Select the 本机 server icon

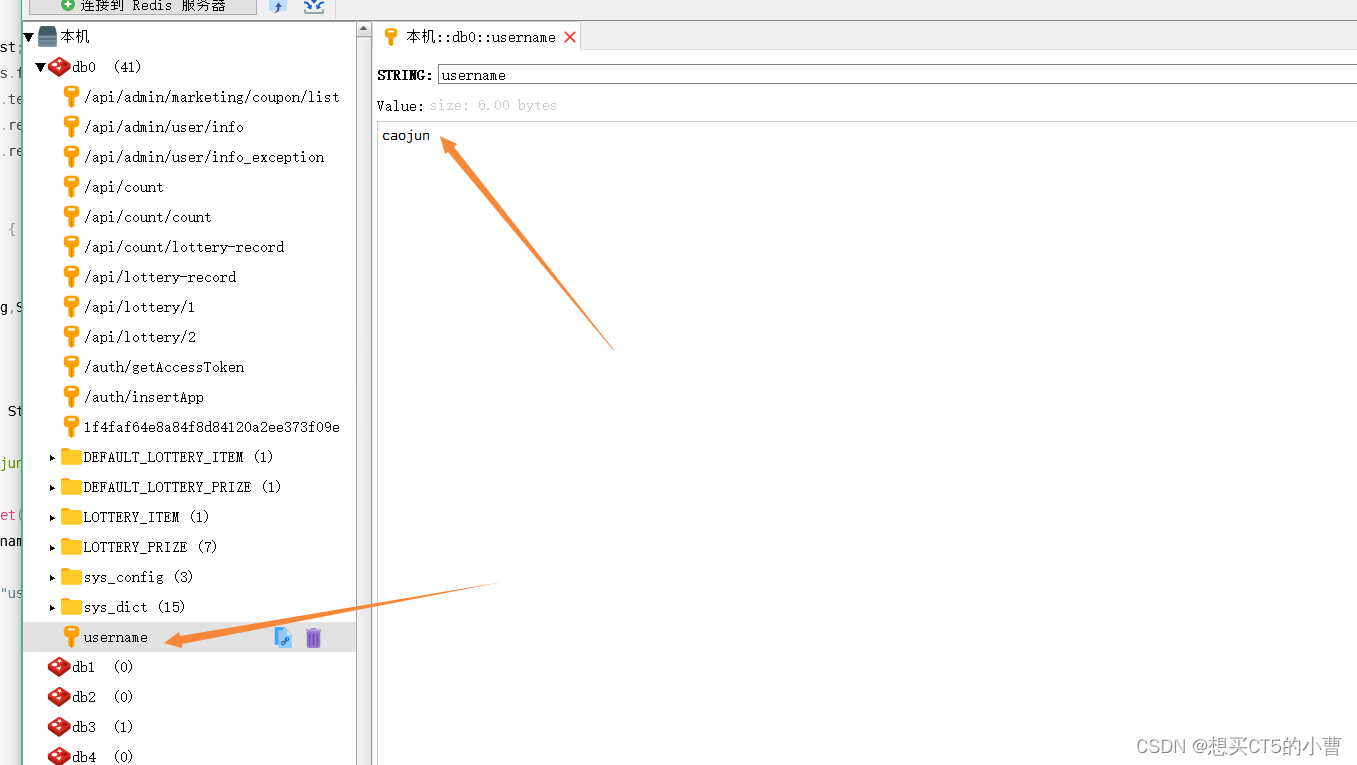(x=47, y=37)
